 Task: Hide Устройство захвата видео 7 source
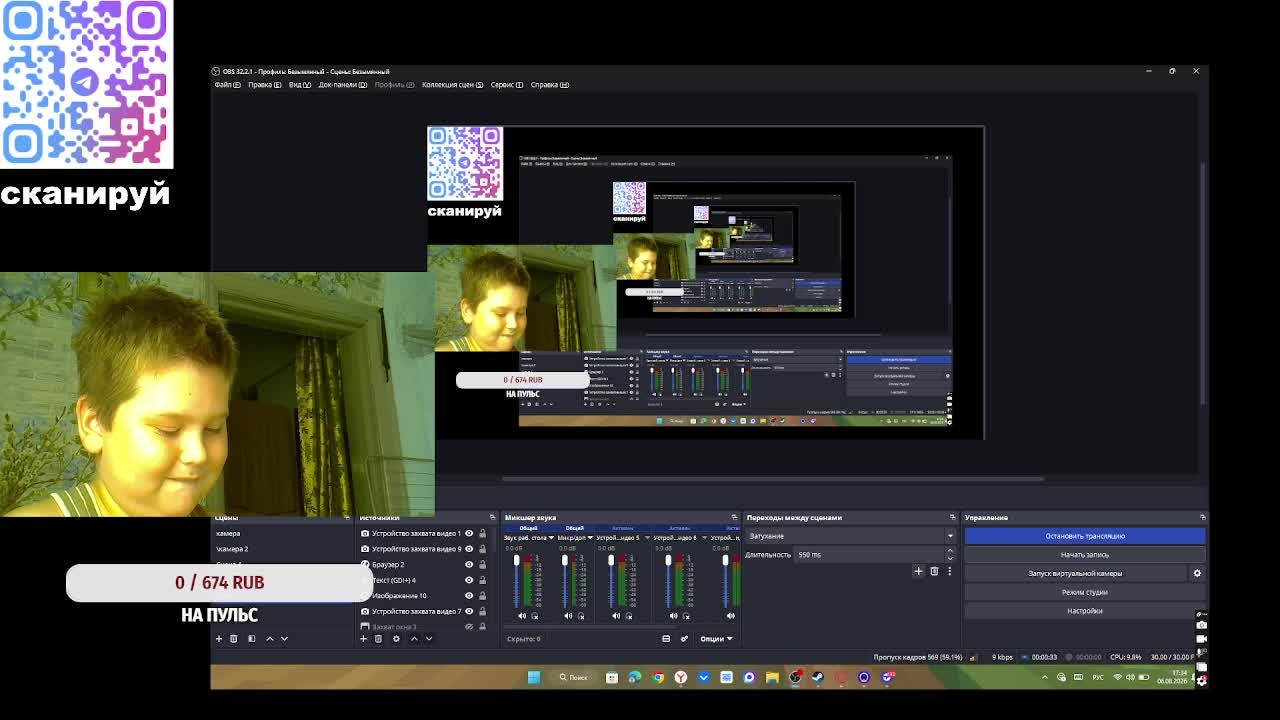[468, 611]
